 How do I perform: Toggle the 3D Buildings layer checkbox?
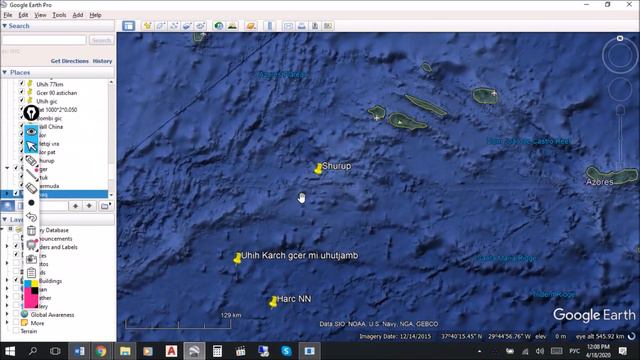coord(16,280)
